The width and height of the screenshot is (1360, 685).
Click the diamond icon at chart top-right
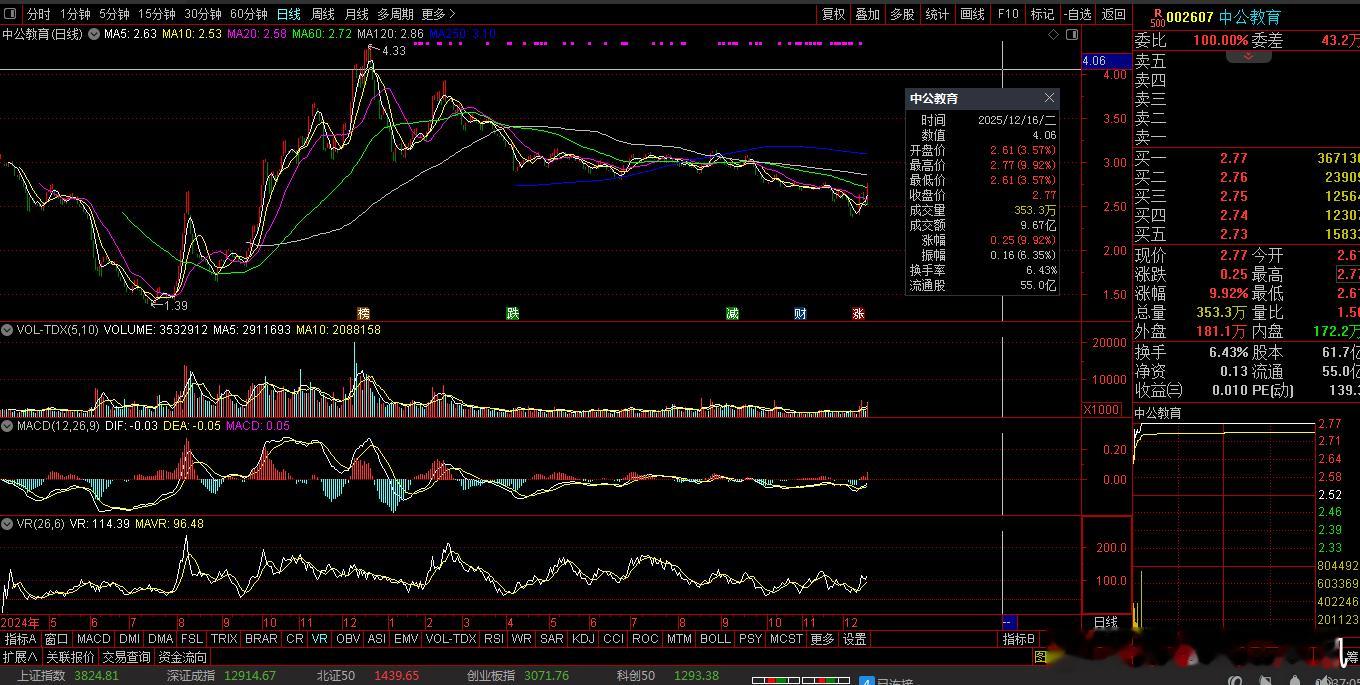(1053, 34)
